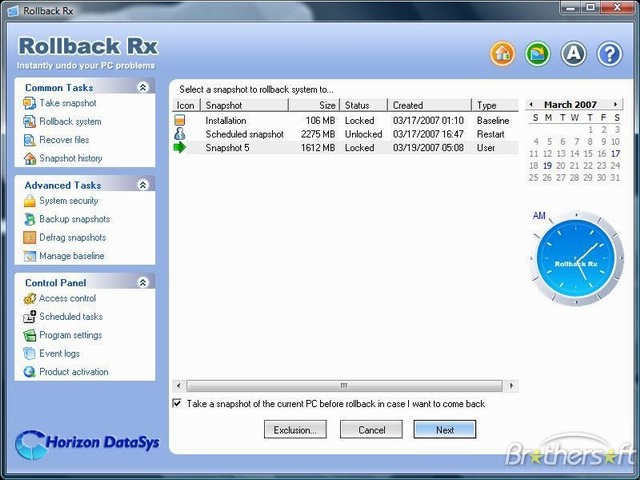640x480 pixels.
Task: Click the Recover files icon
Action: pos(29,140)
